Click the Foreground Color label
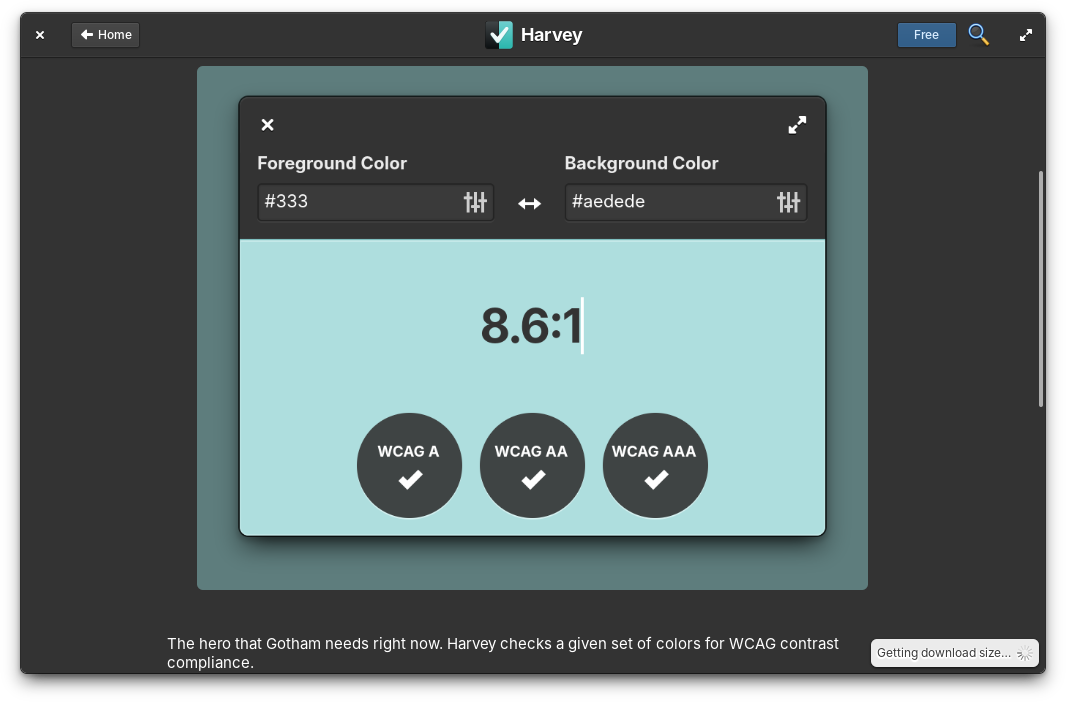Viewport: 1066px width, 702px height. (332, 163)
